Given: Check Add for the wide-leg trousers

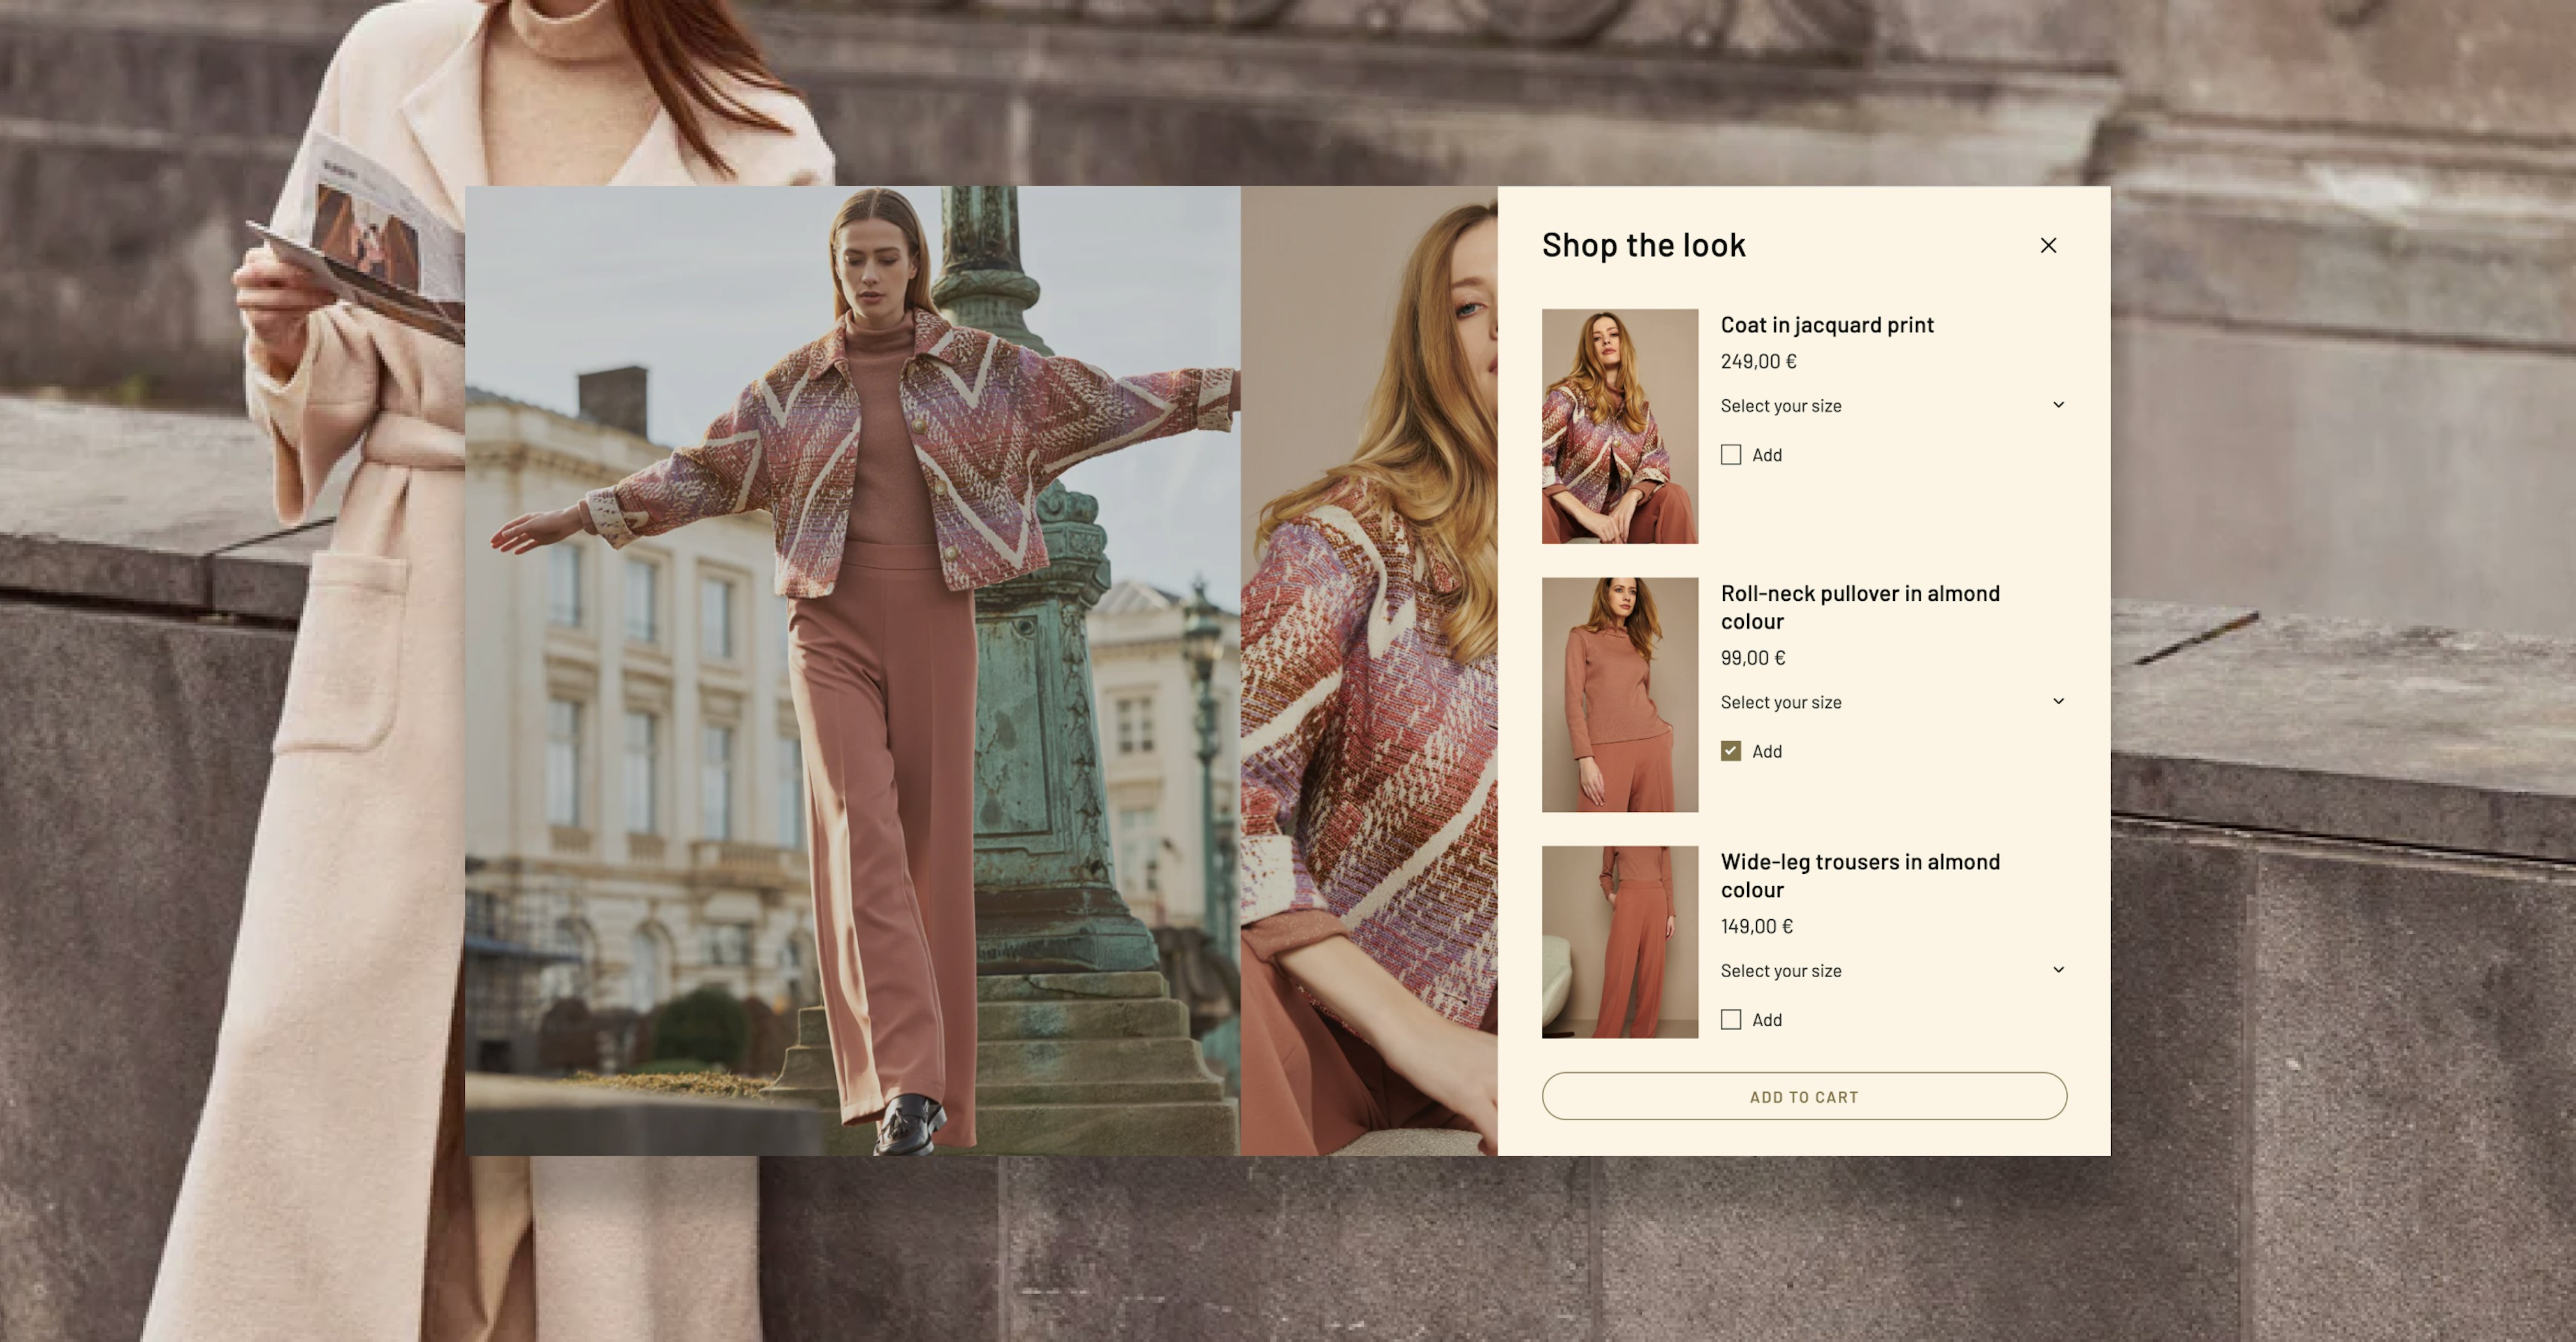Looking at the screenshot, I should pos(1730,1019).
